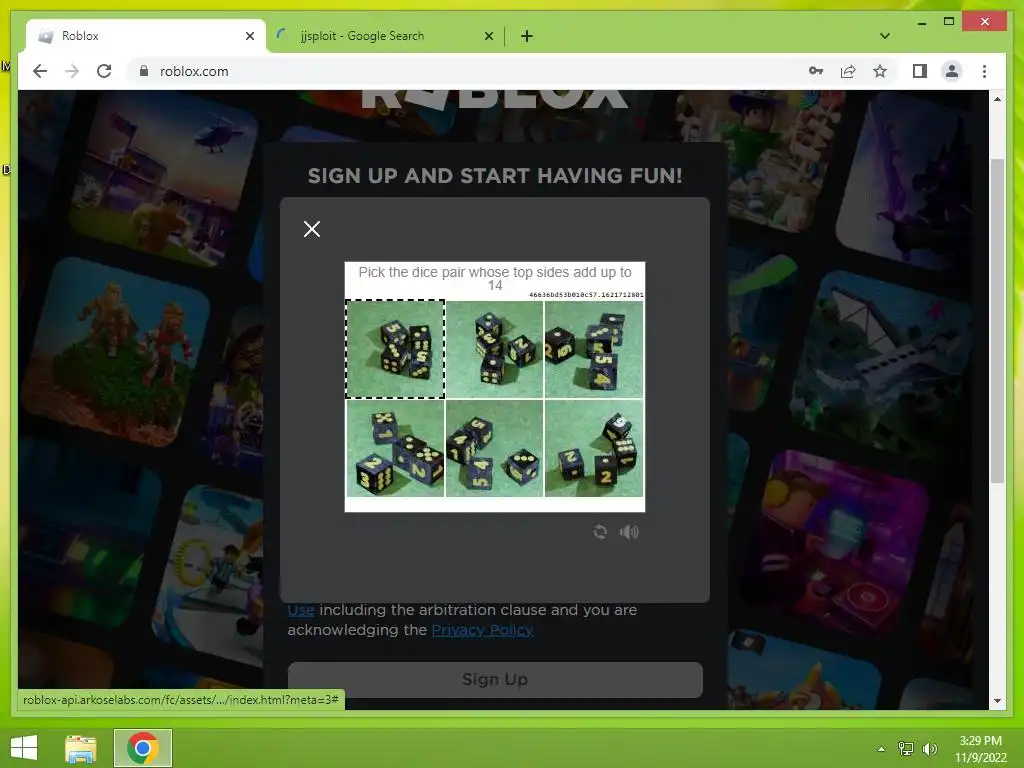Open the volume tray icon
The image size is (1024, 768).
[x=929, y=749]
